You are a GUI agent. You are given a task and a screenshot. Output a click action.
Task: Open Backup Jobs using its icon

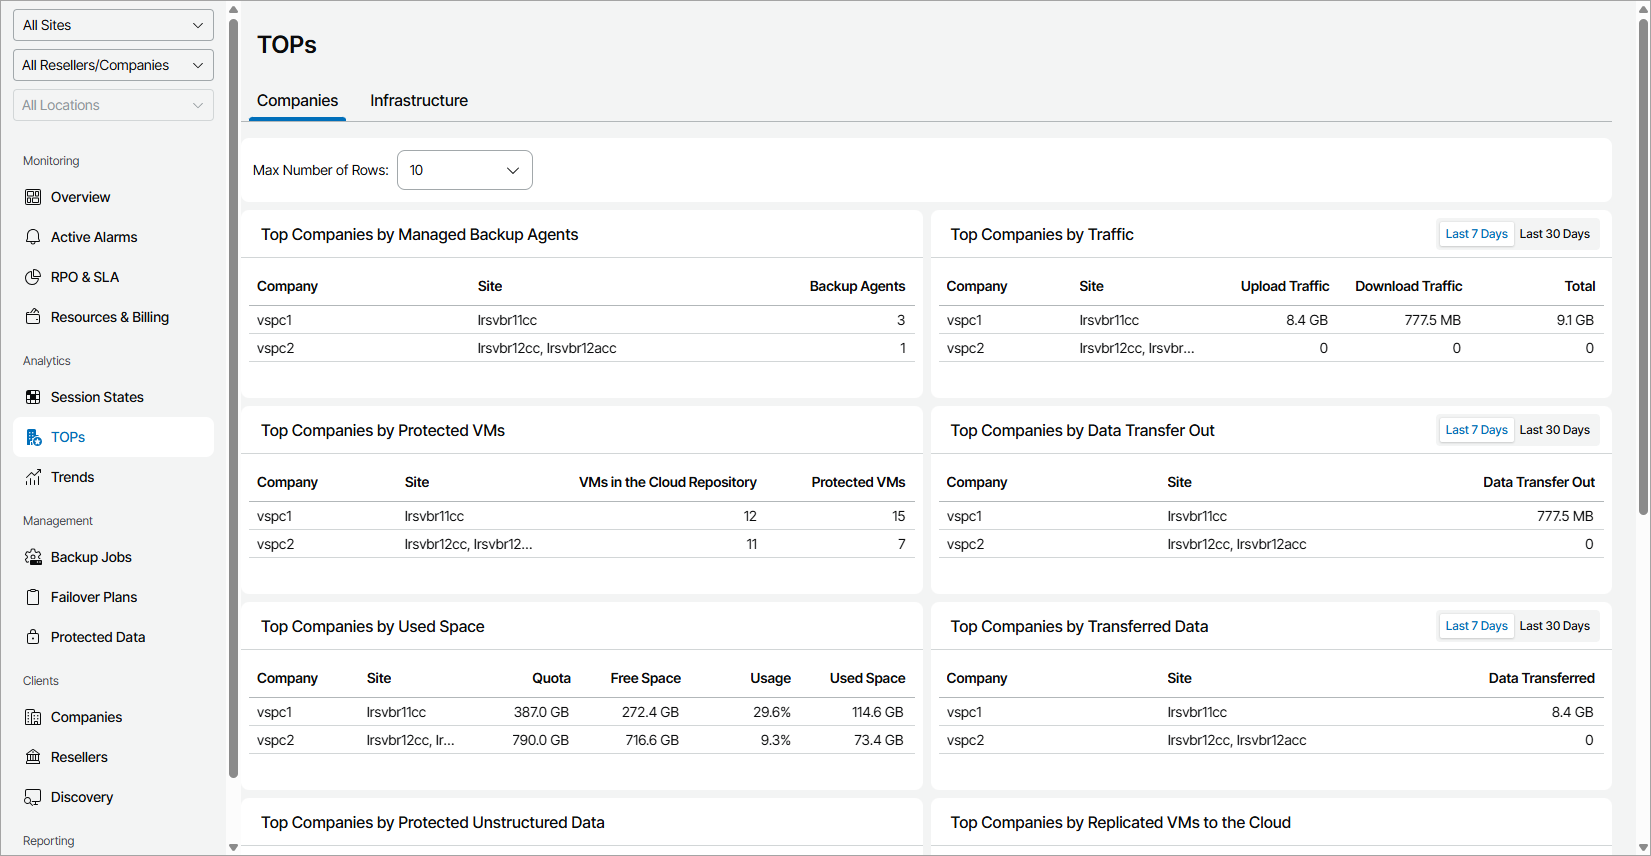33,557
